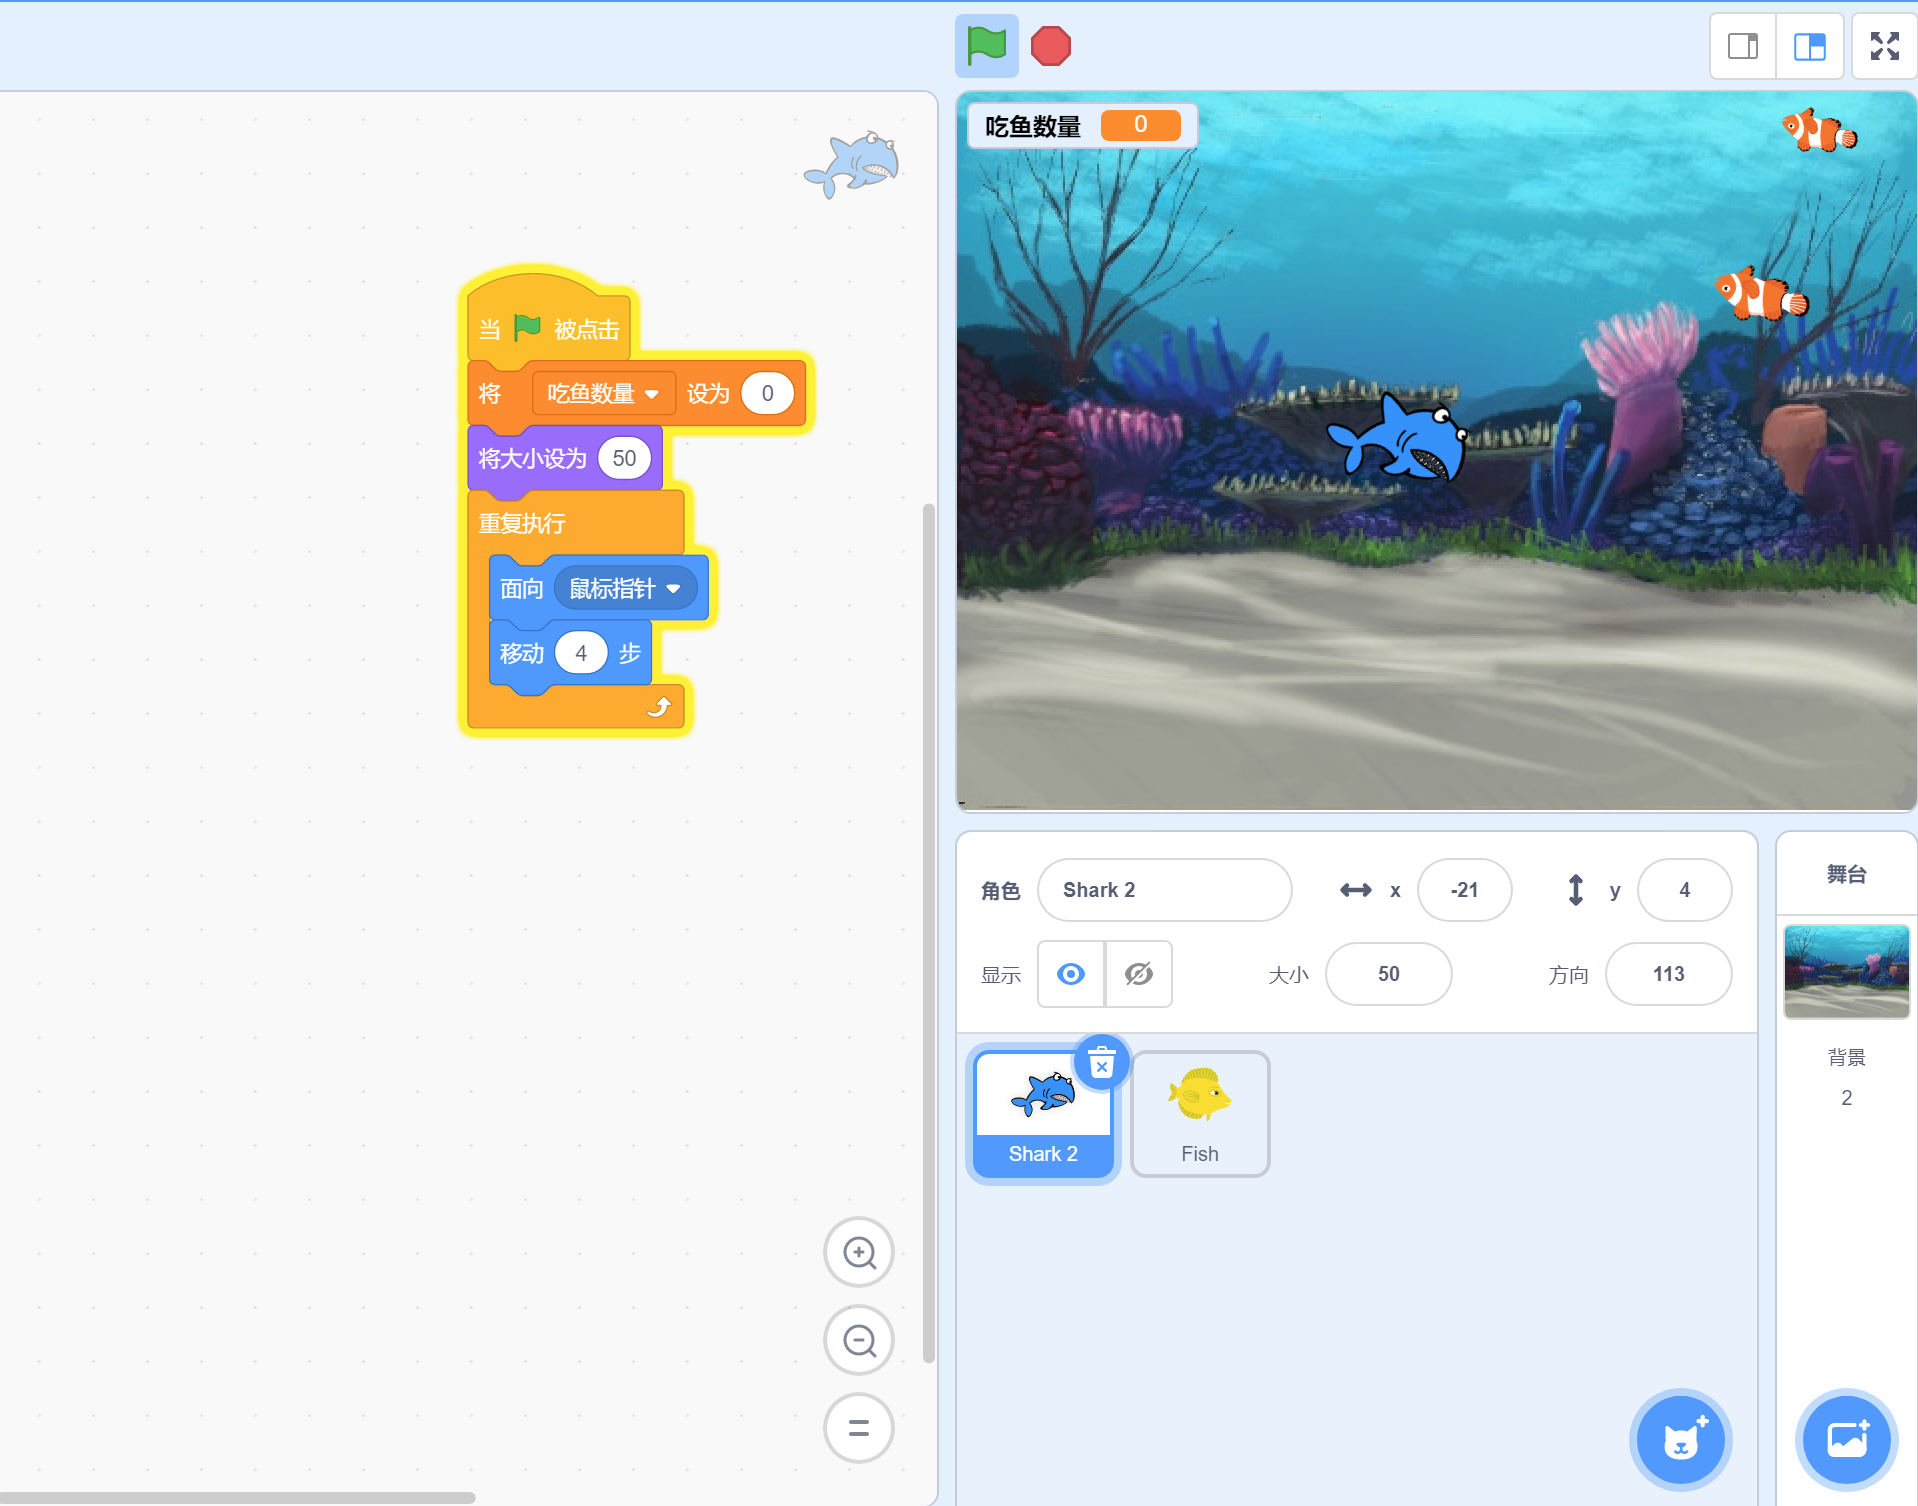Enter full screen stage mode
This screenshot has height=1506, width=1918.
pyautogui.click(x=1884, y=46)
